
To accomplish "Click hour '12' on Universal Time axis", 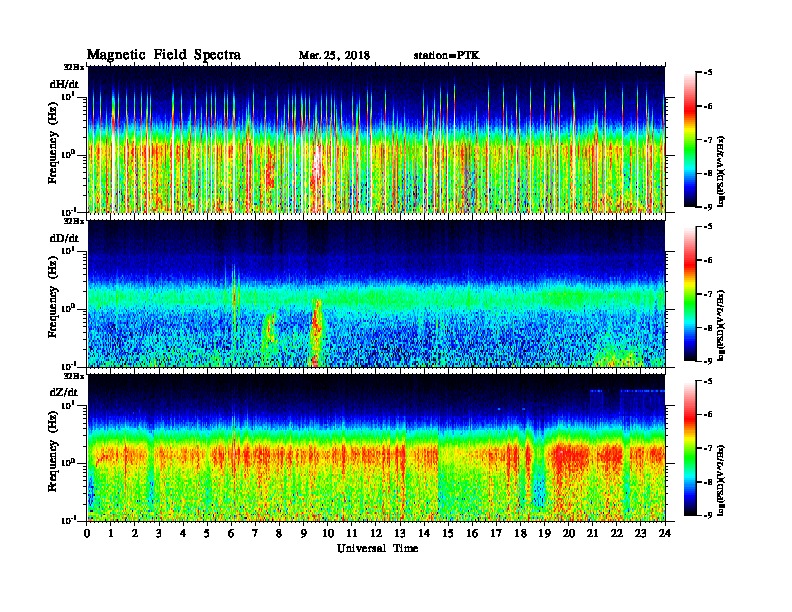I will (376, 534).
